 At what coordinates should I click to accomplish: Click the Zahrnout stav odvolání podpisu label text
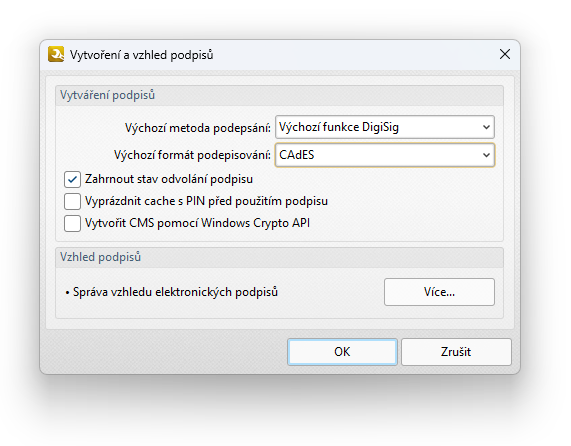169,179
